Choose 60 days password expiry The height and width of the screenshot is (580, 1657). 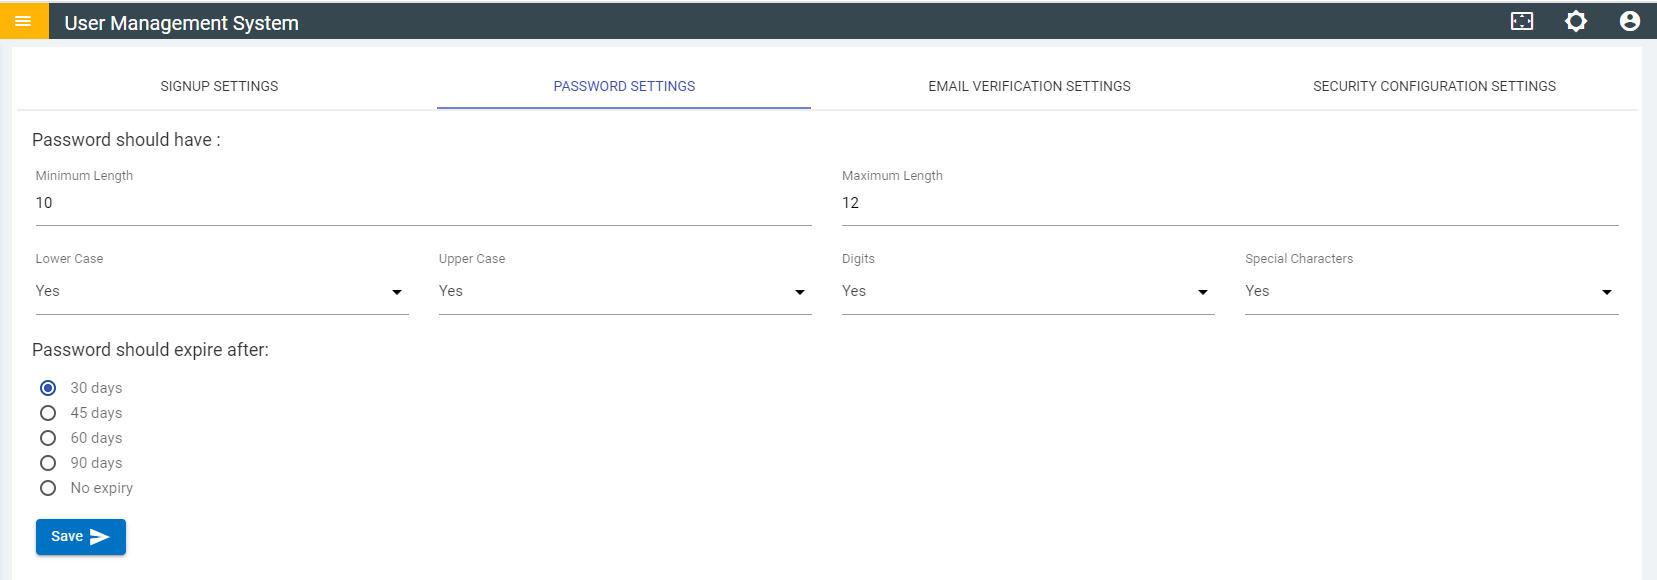point(48,438)
